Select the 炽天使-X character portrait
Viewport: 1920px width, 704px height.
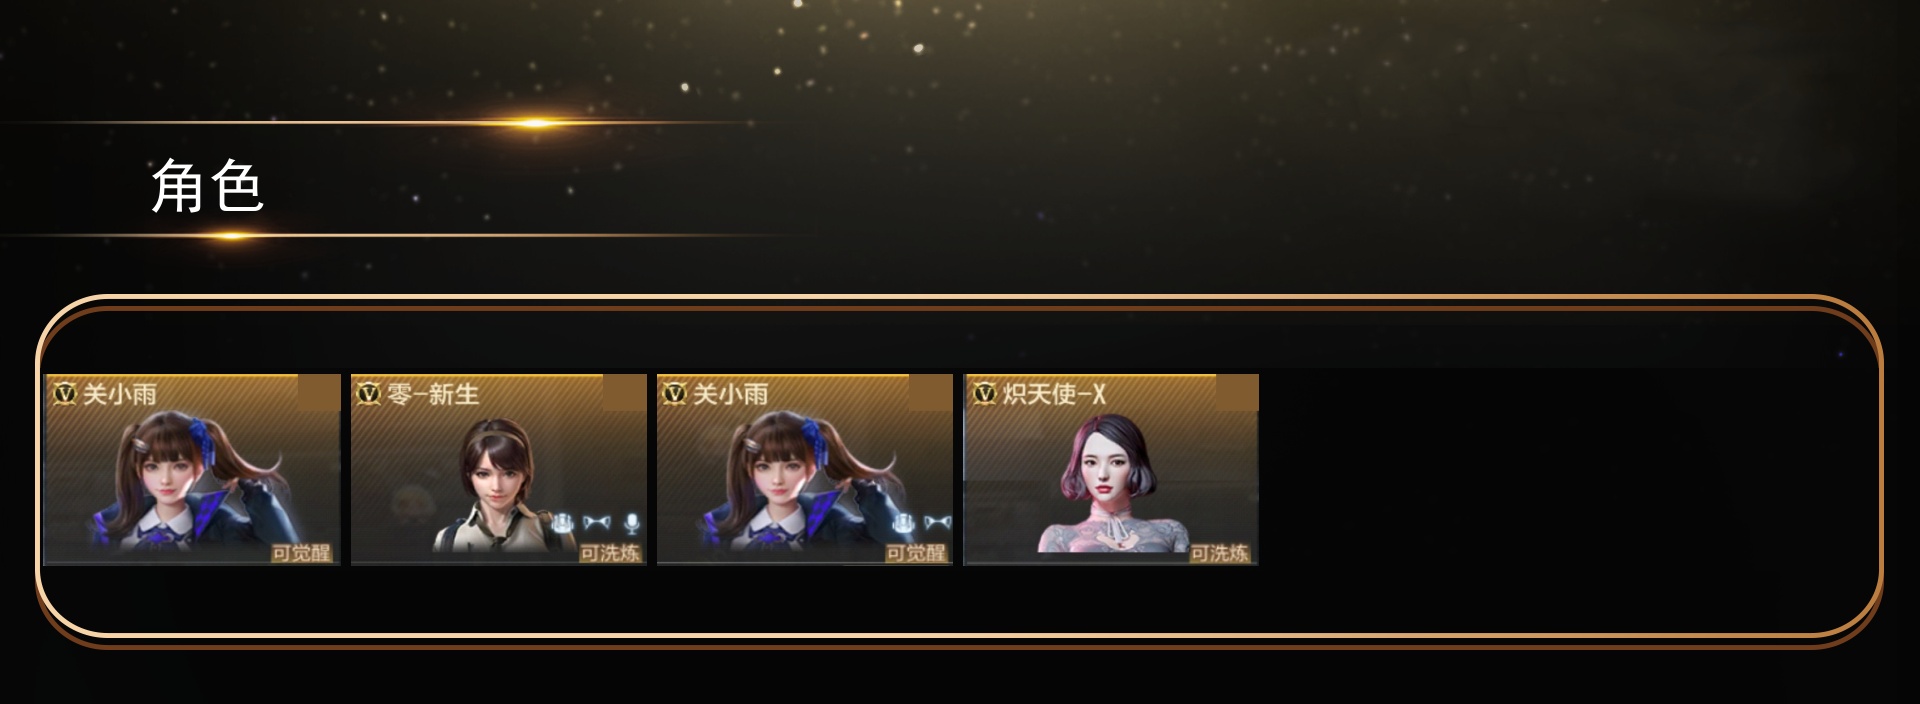(x=1110, y=470)
